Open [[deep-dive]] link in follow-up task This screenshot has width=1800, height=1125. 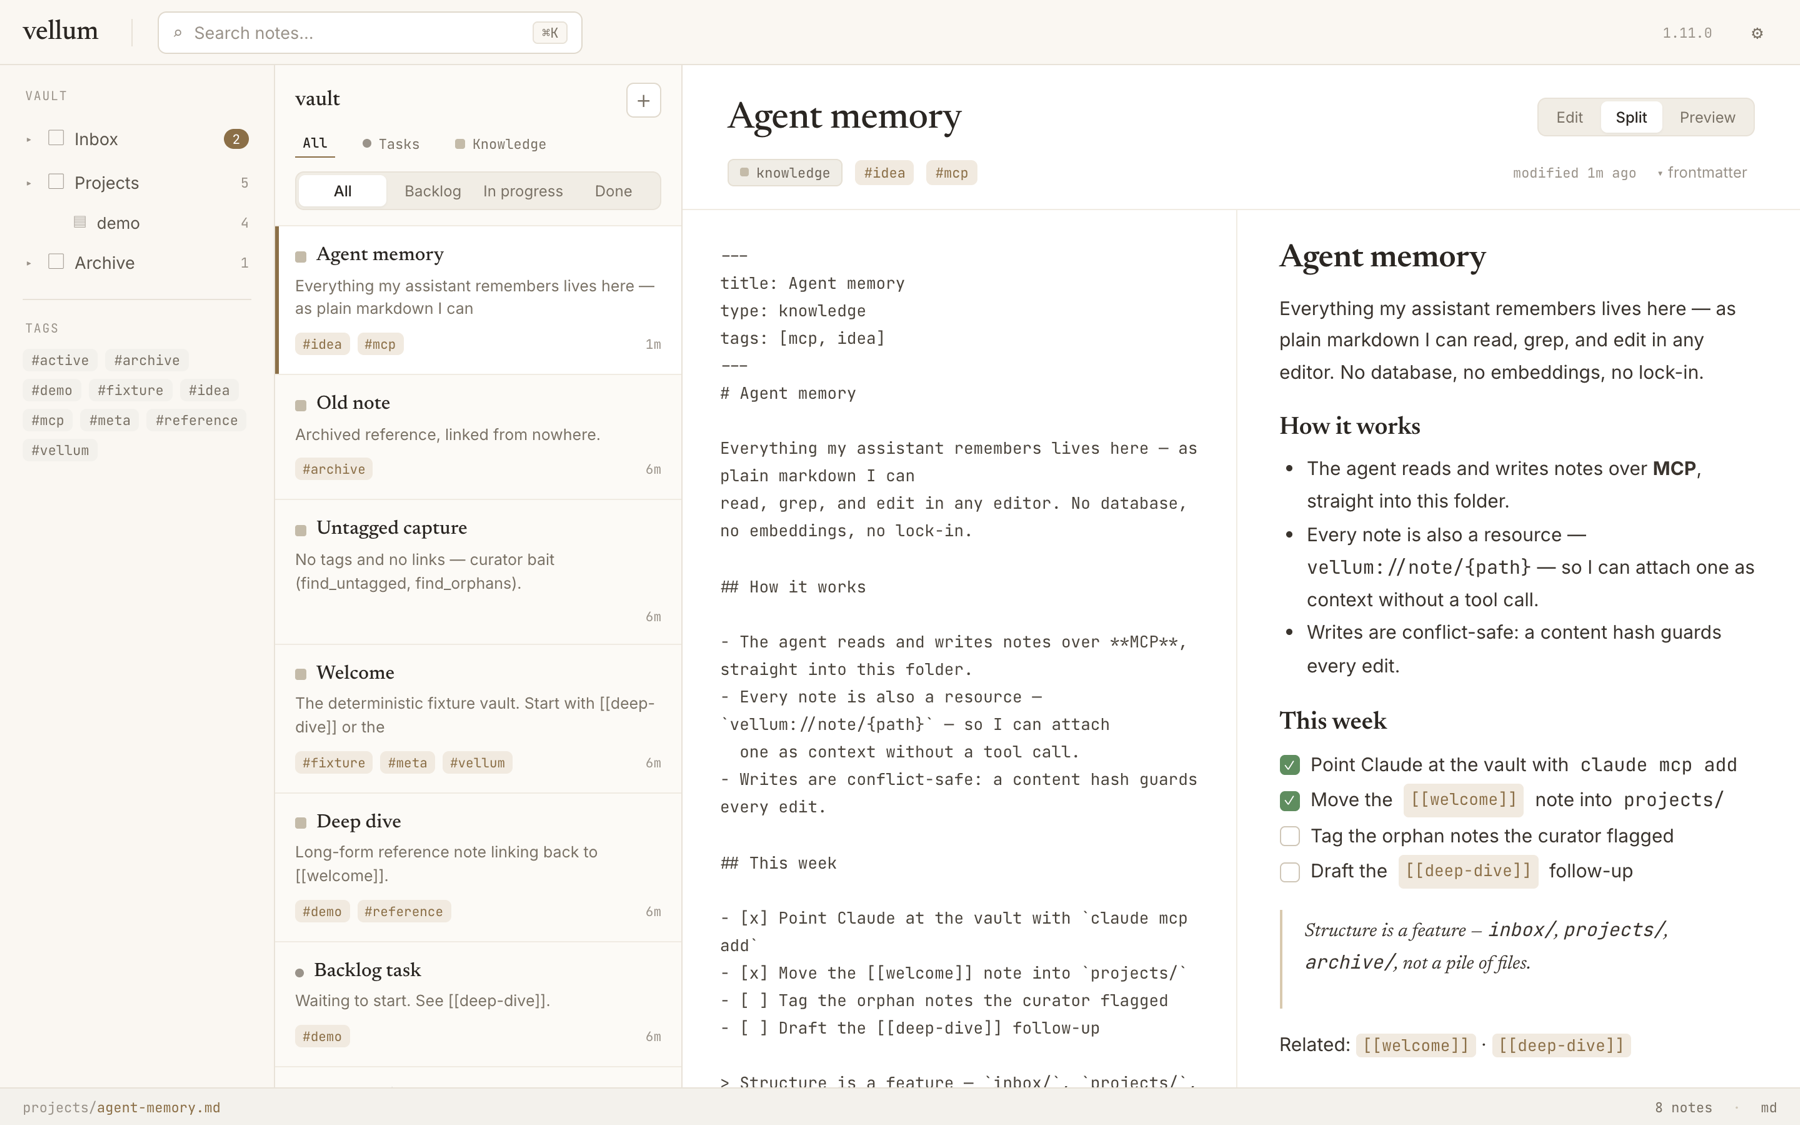click(1468, 871)
